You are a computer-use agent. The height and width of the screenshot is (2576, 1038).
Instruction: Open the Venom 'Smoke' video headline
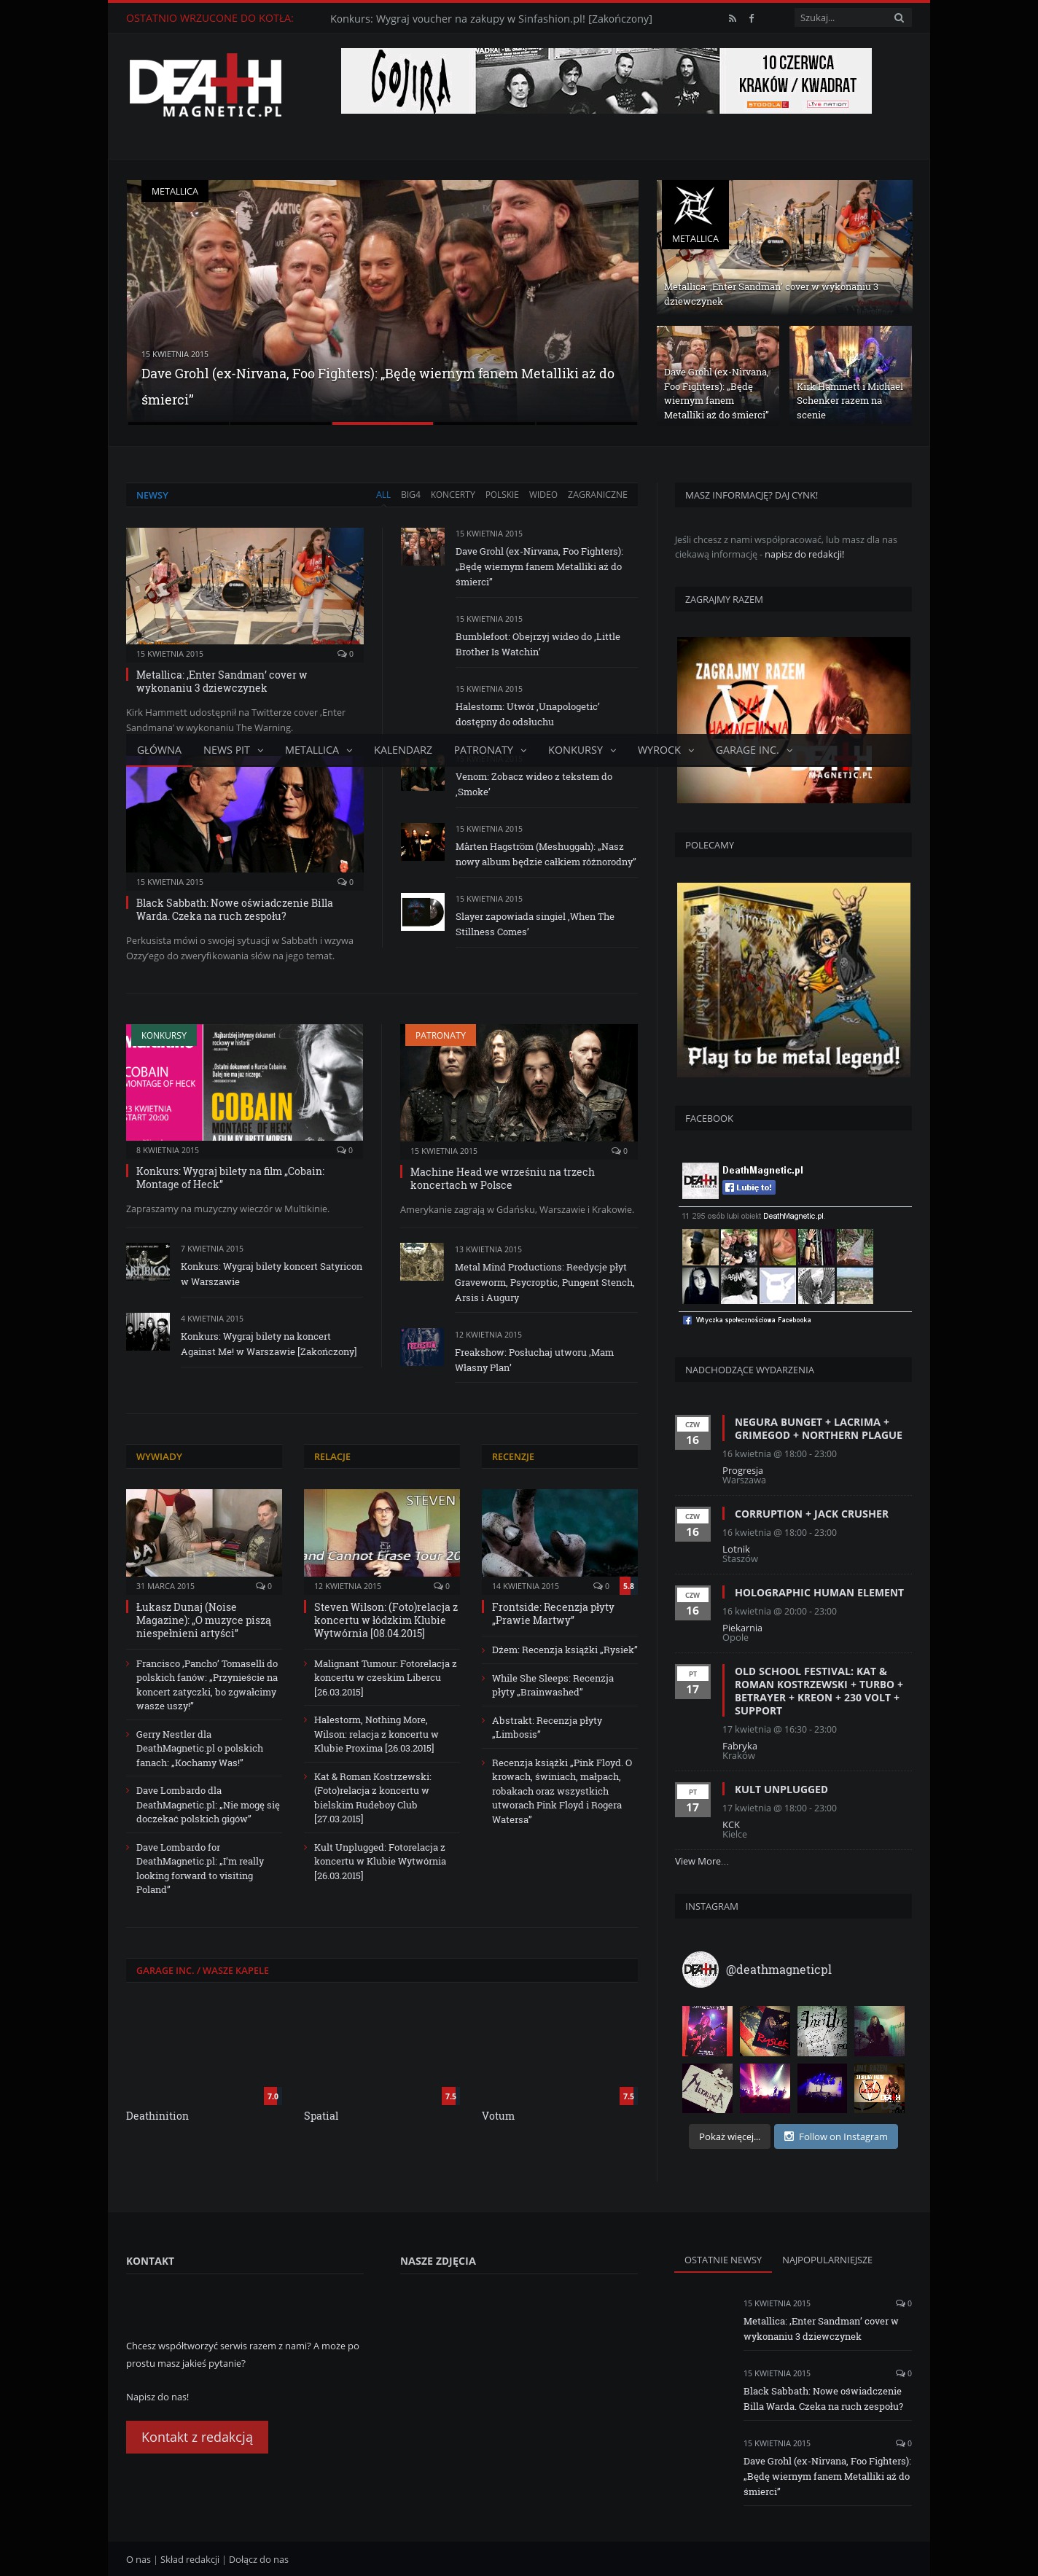(x=534, y=784)
